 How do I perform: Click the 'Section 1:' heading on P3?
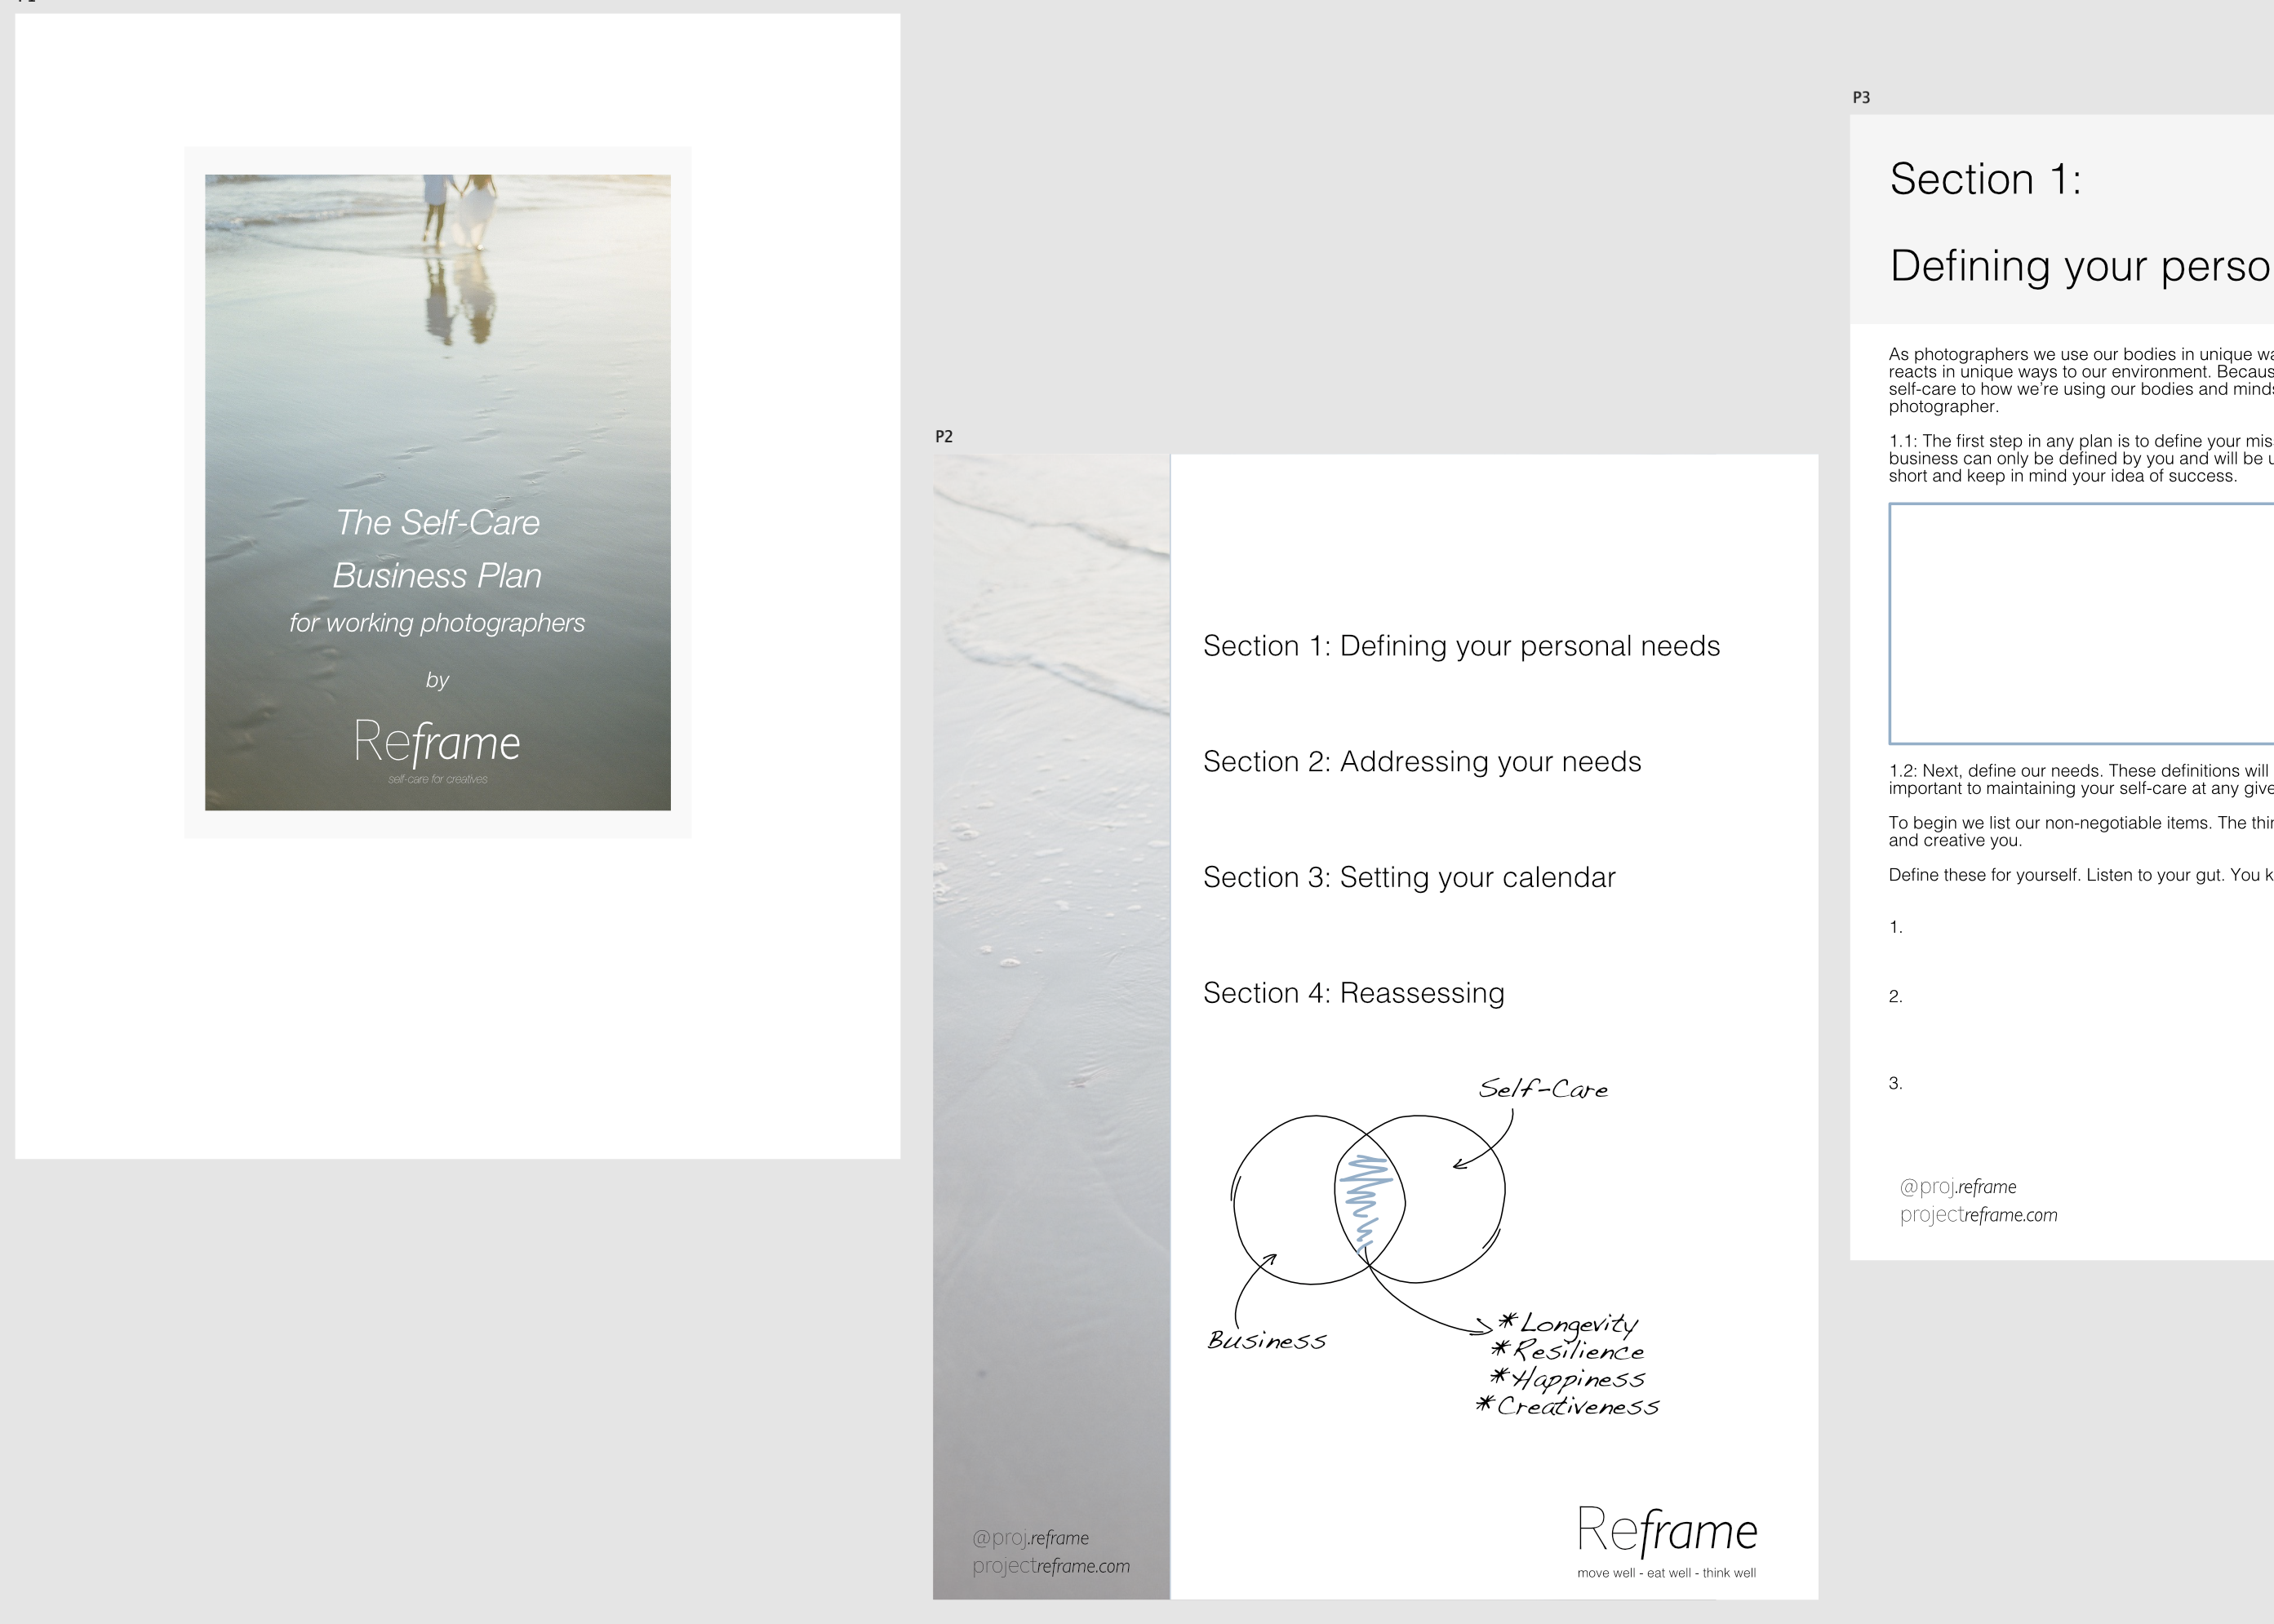point(1985,180)
